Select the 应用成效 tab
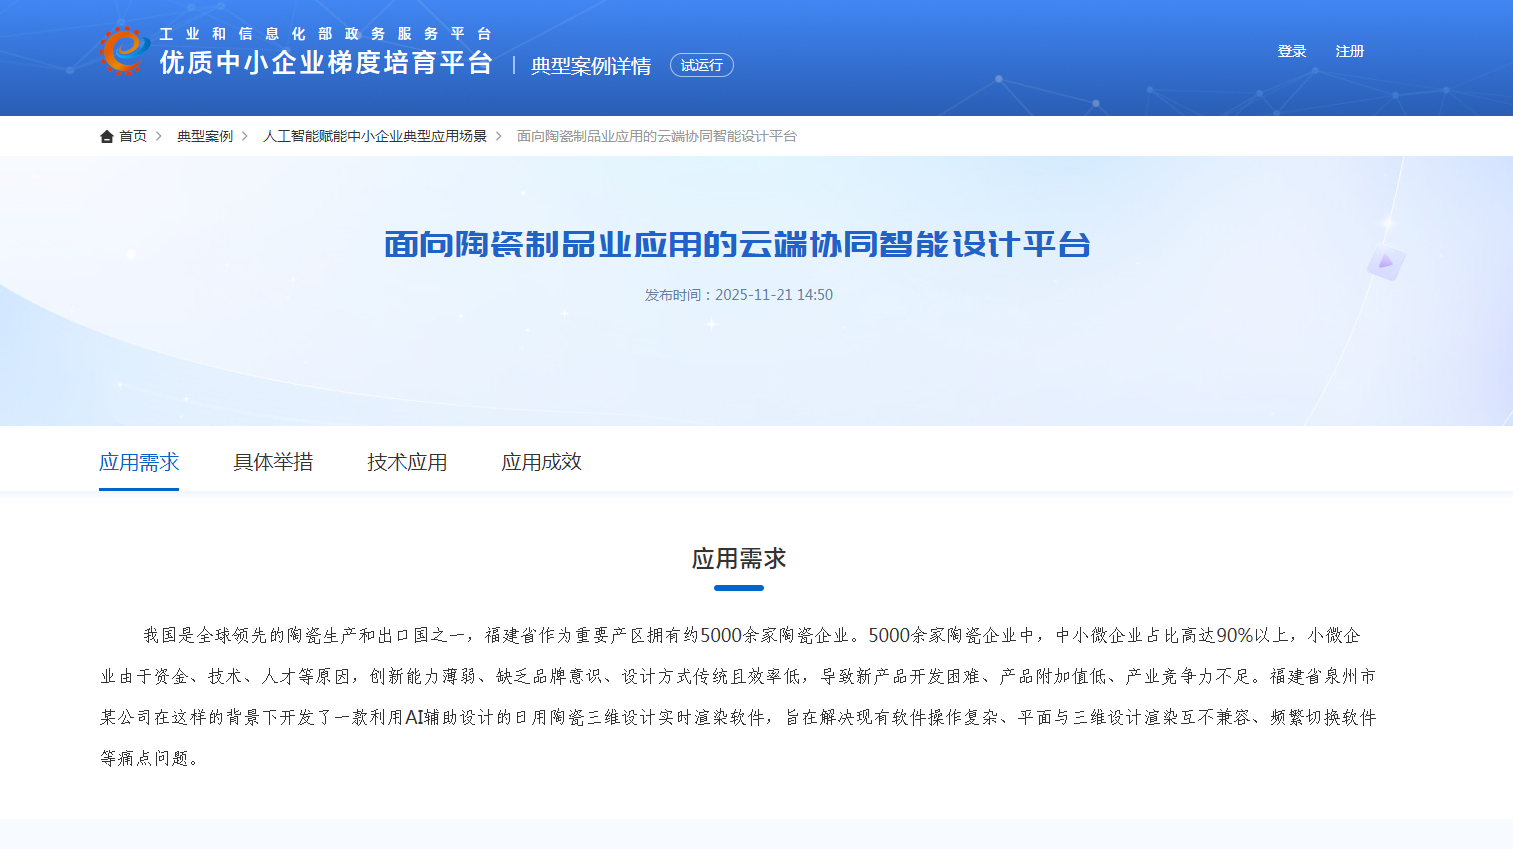This screenshot has width=1513, height=849. (x=540, y=462)
